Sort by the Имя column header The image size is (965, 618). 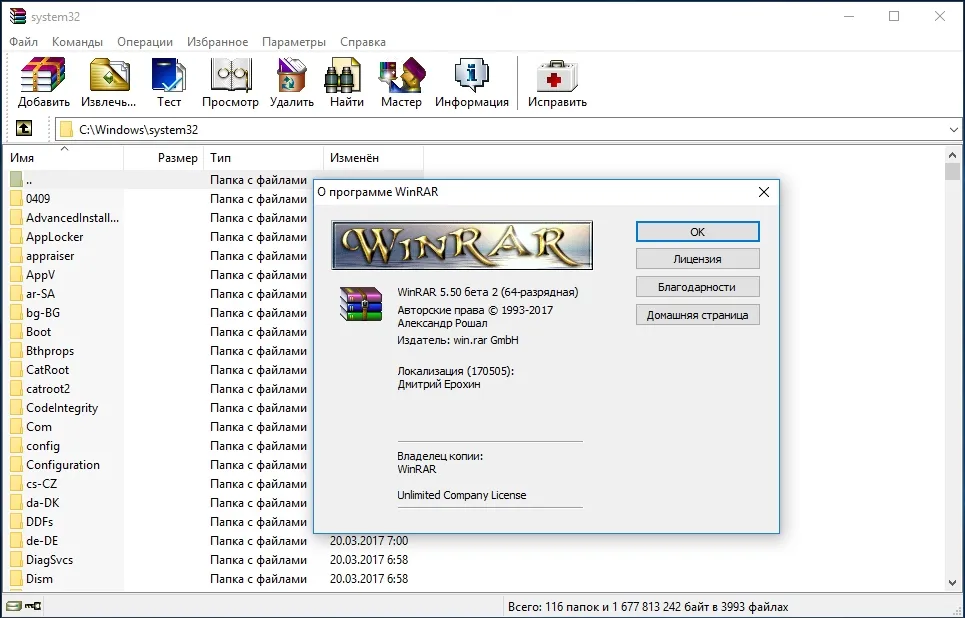[x=63, y=158]
